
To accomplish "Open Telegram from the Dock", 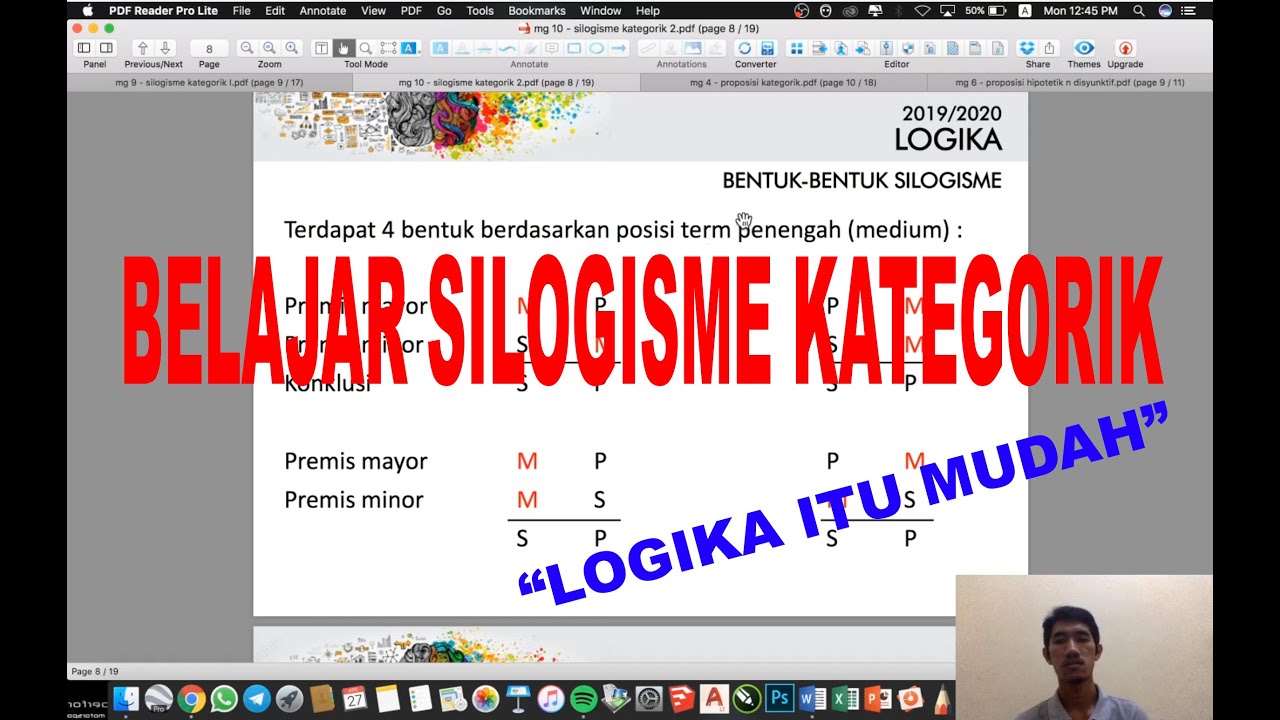I will pyautogui.click(x=257, y=699).
